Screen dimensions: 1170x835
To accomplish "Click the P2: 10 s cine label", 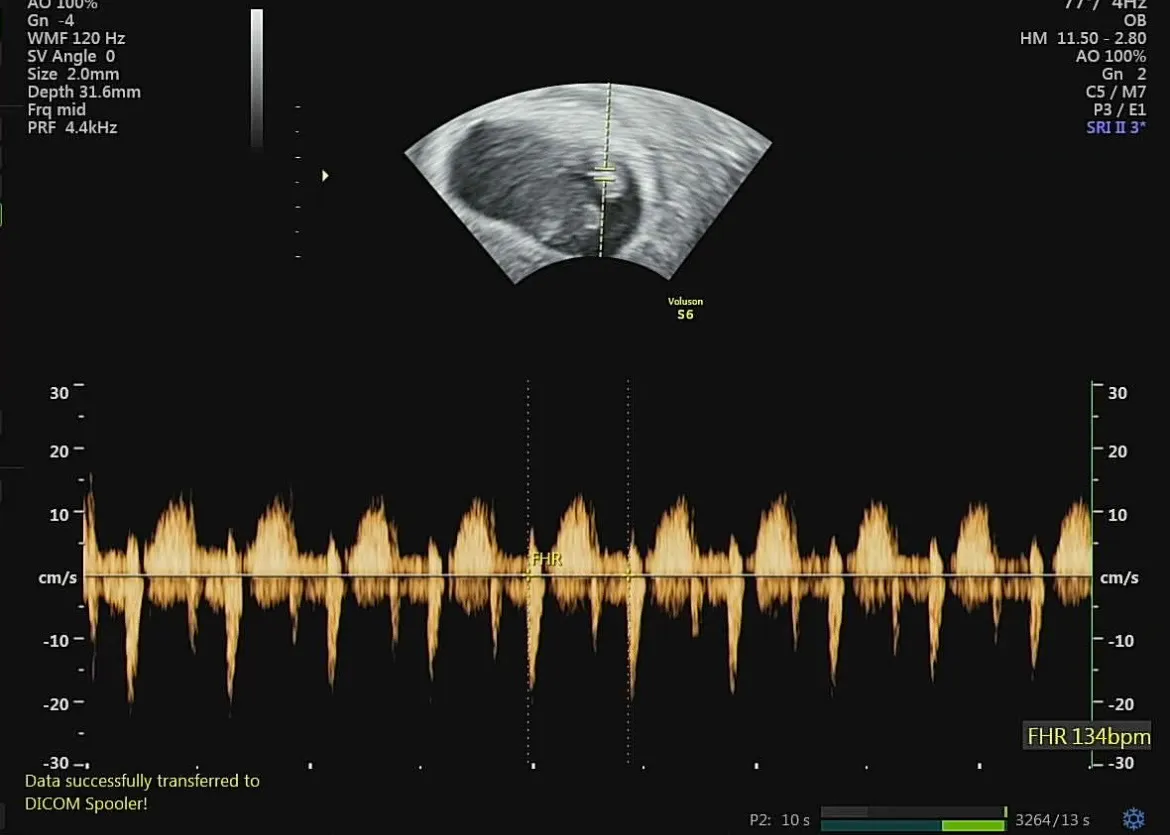I will click(780, 820).
